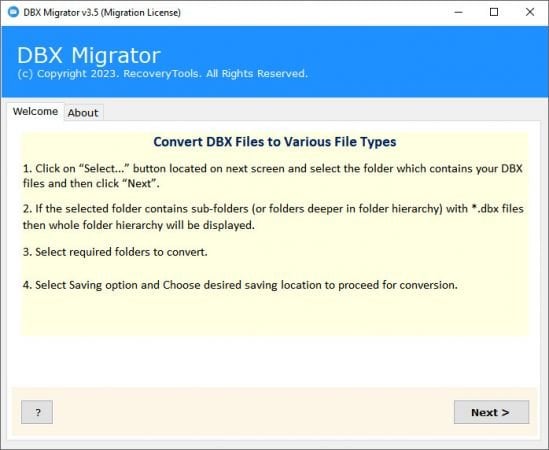Click empty yellow area beneath step 4
549x450 pixels.
tap(275, 313)
